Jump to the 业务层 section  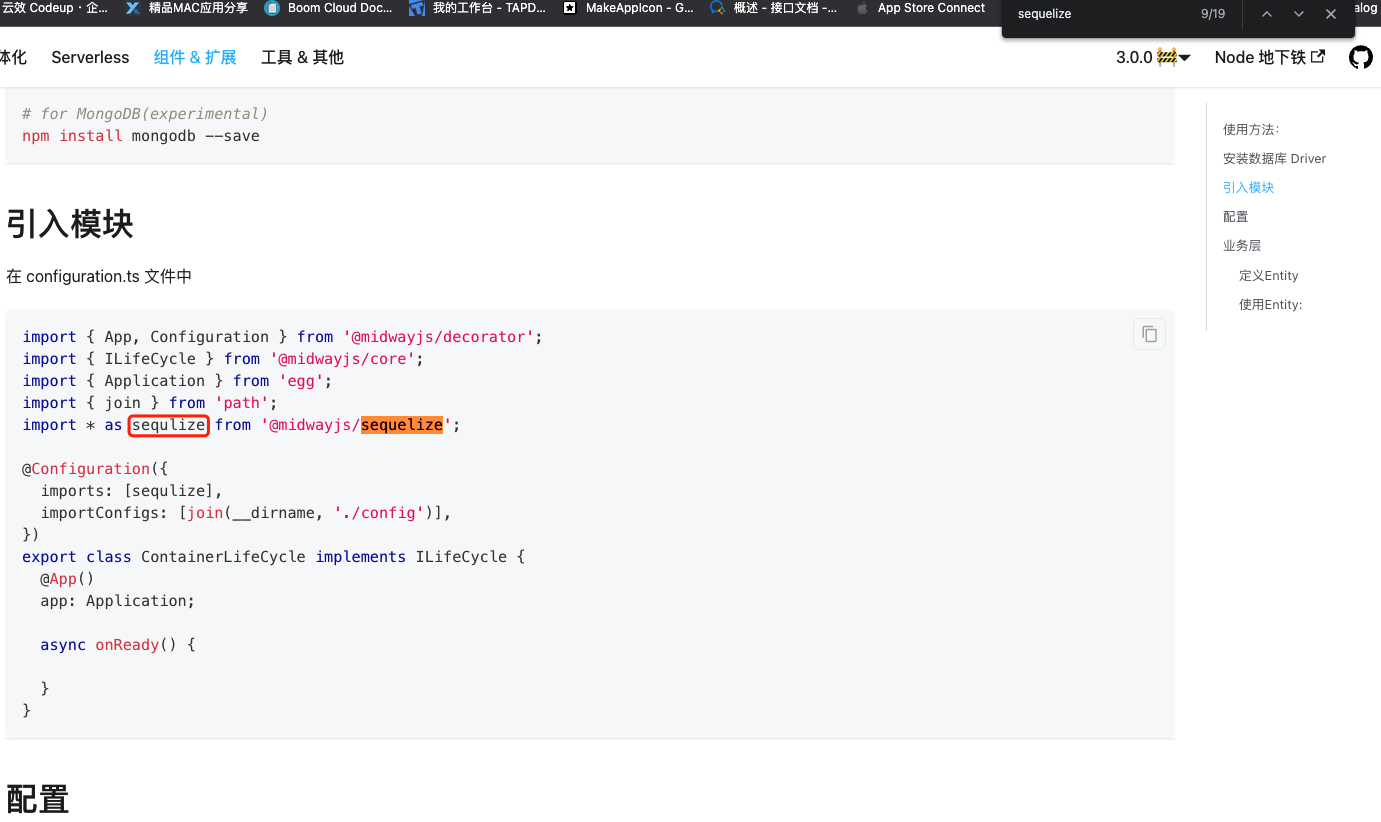coord(1241,245)
